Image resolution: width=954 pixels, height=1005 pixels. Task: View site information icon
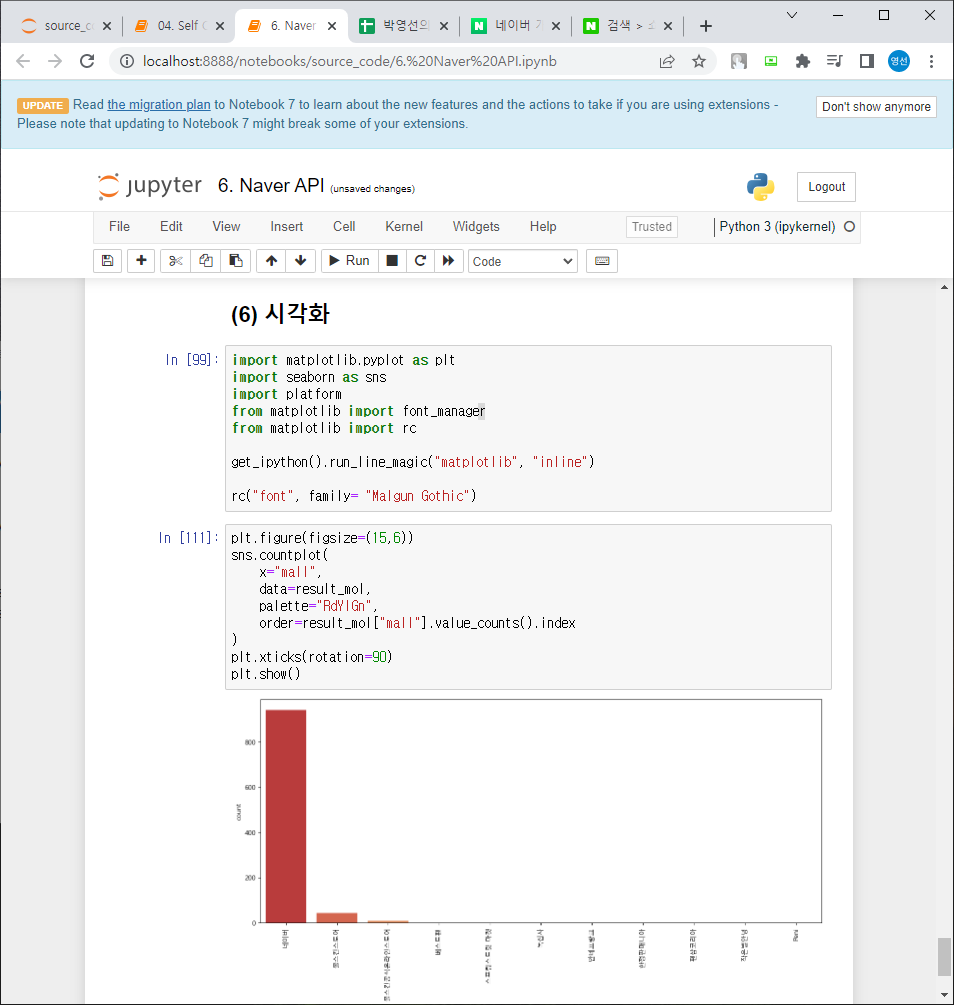click(x=127, y=61)
